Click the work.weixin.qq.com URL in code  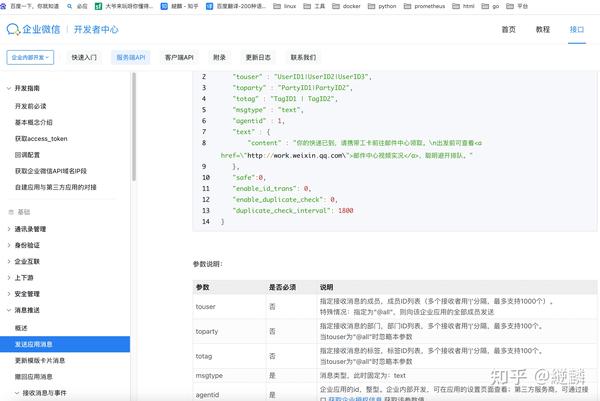tap(297, 156)
